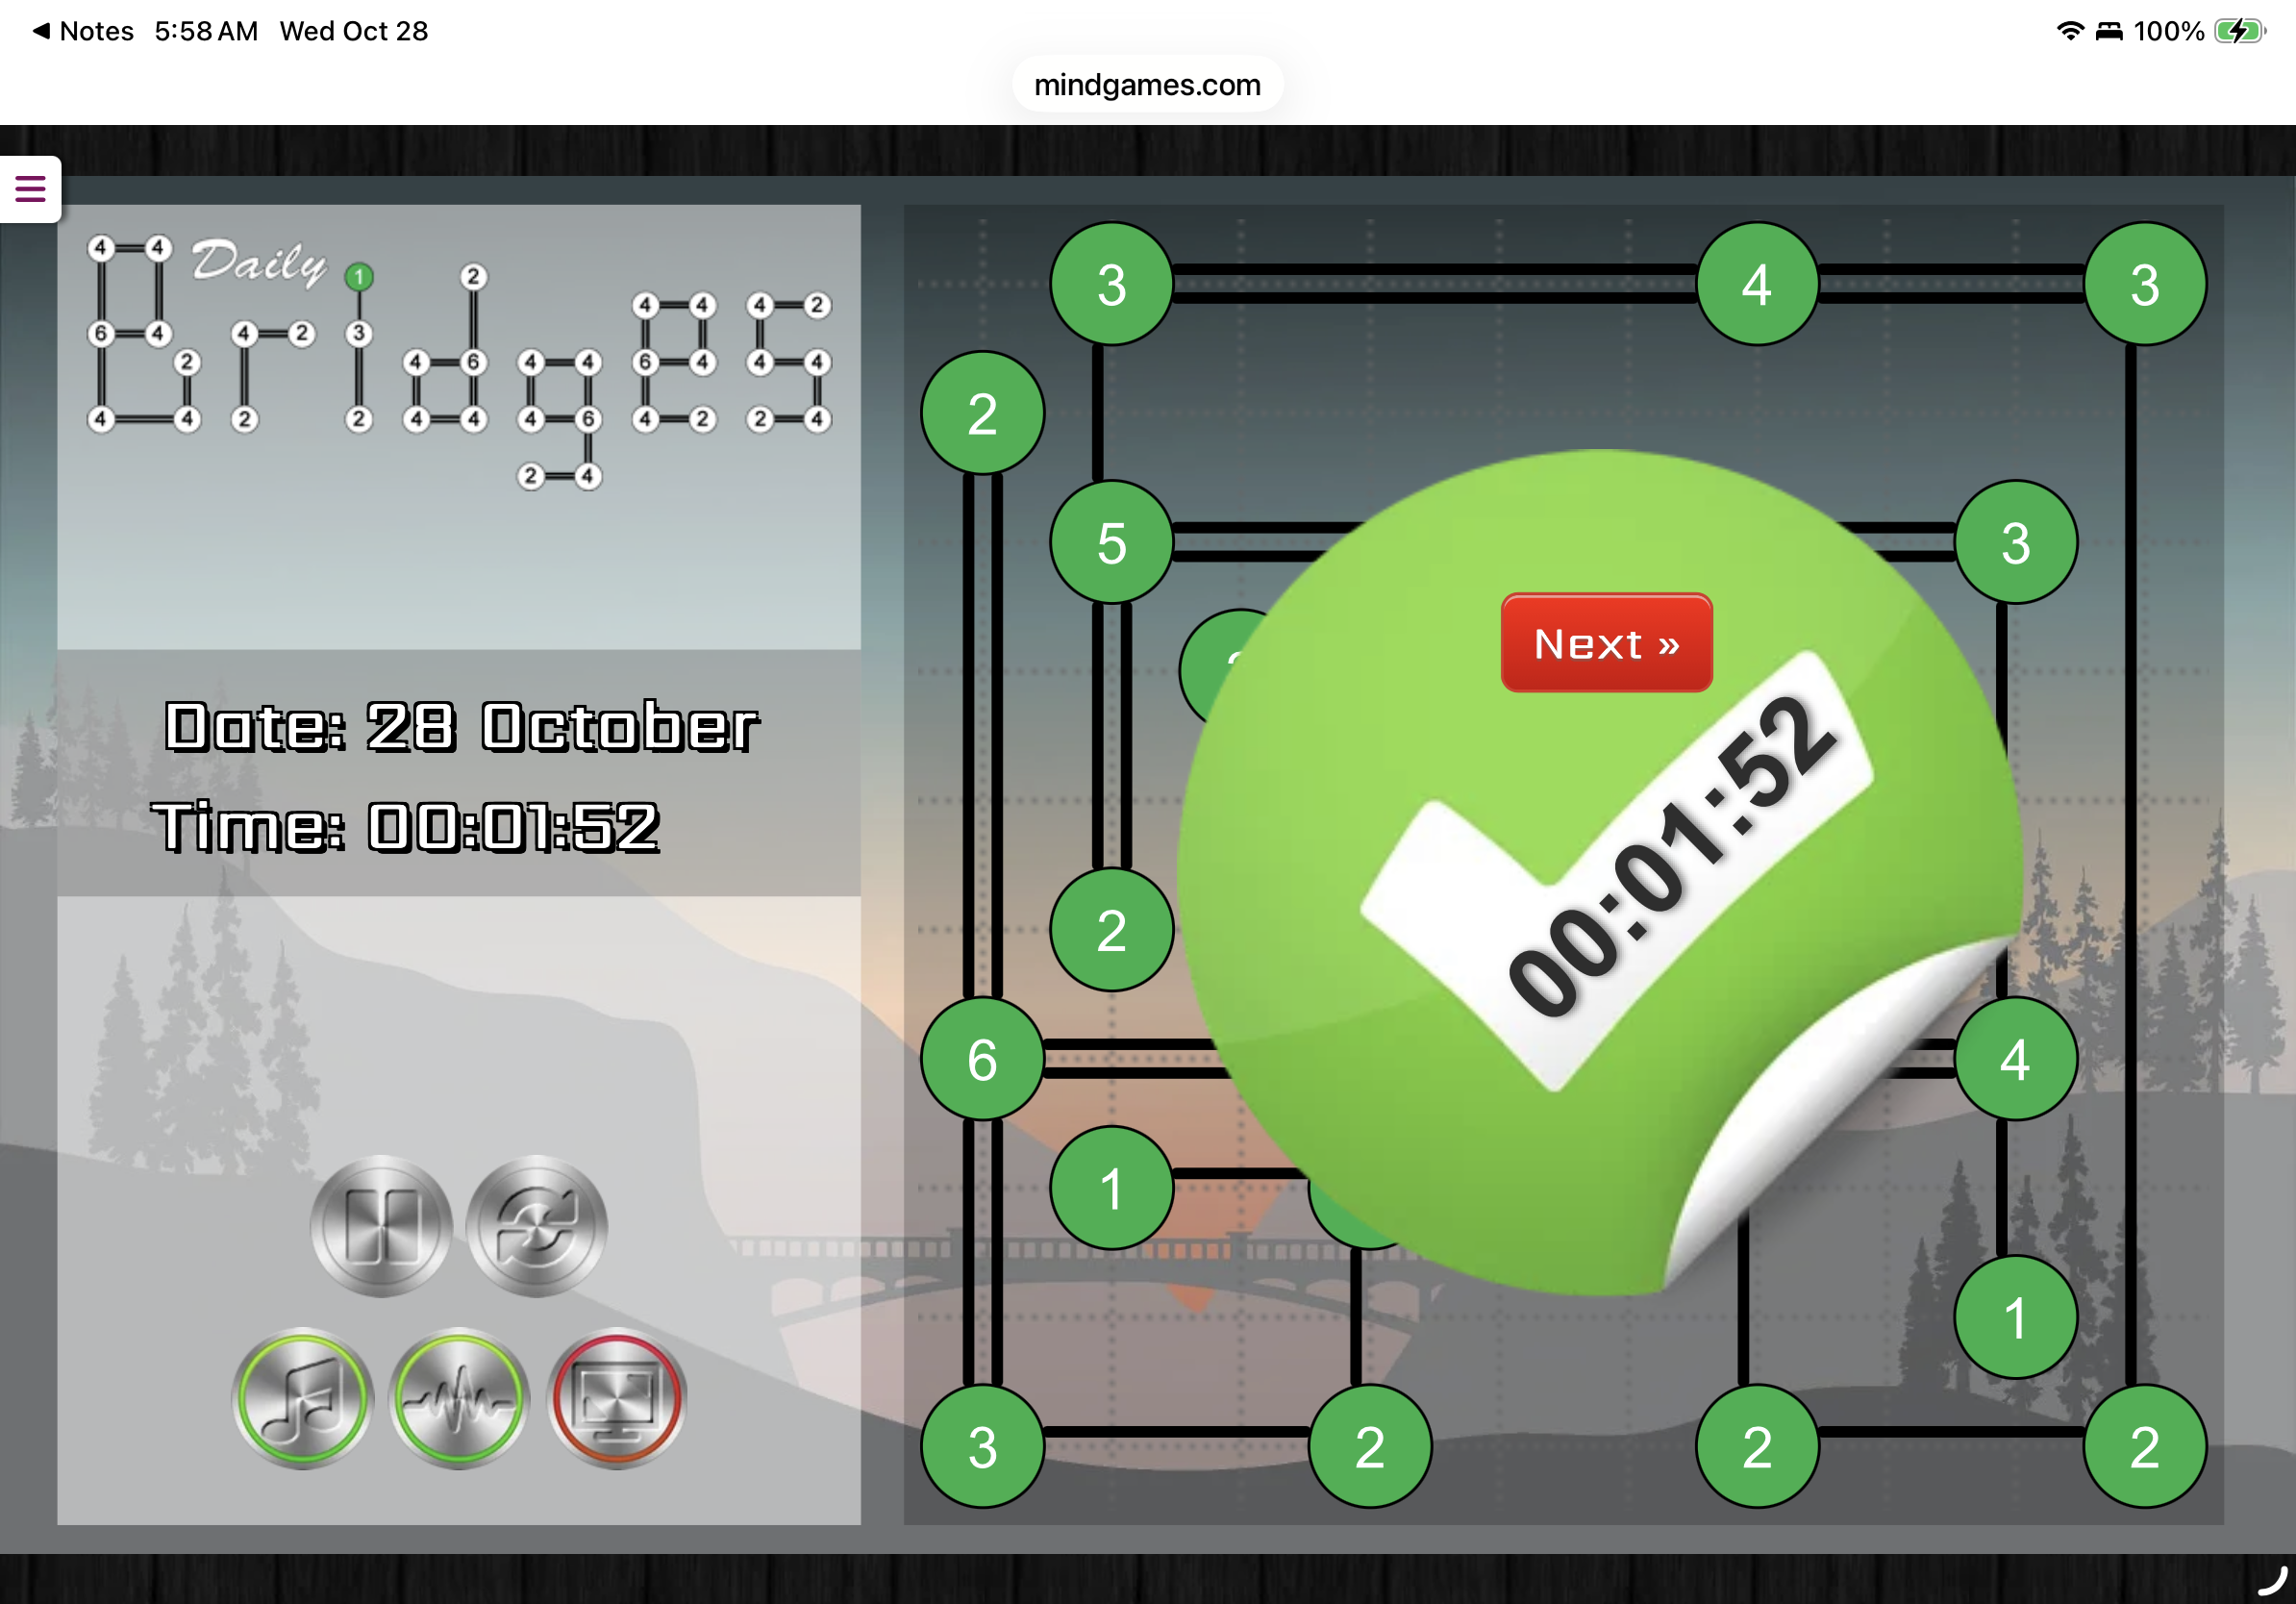Go back to Notes app

tap(82, 31)
